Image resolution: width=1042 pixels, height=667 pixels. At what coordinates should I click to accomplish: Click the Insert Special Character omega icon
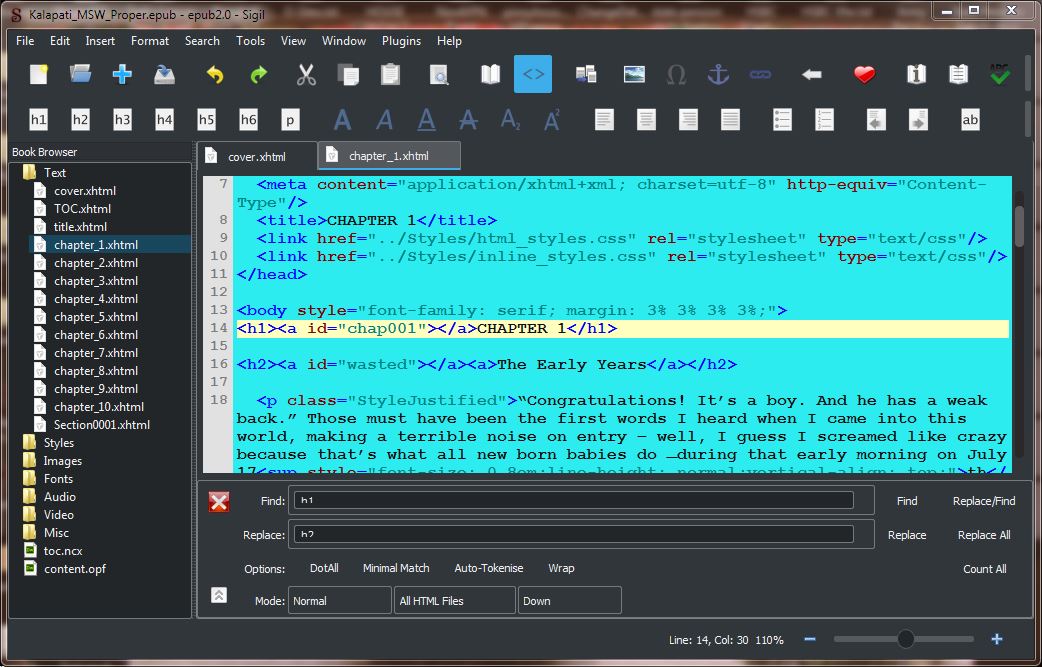tap(676, 75)
